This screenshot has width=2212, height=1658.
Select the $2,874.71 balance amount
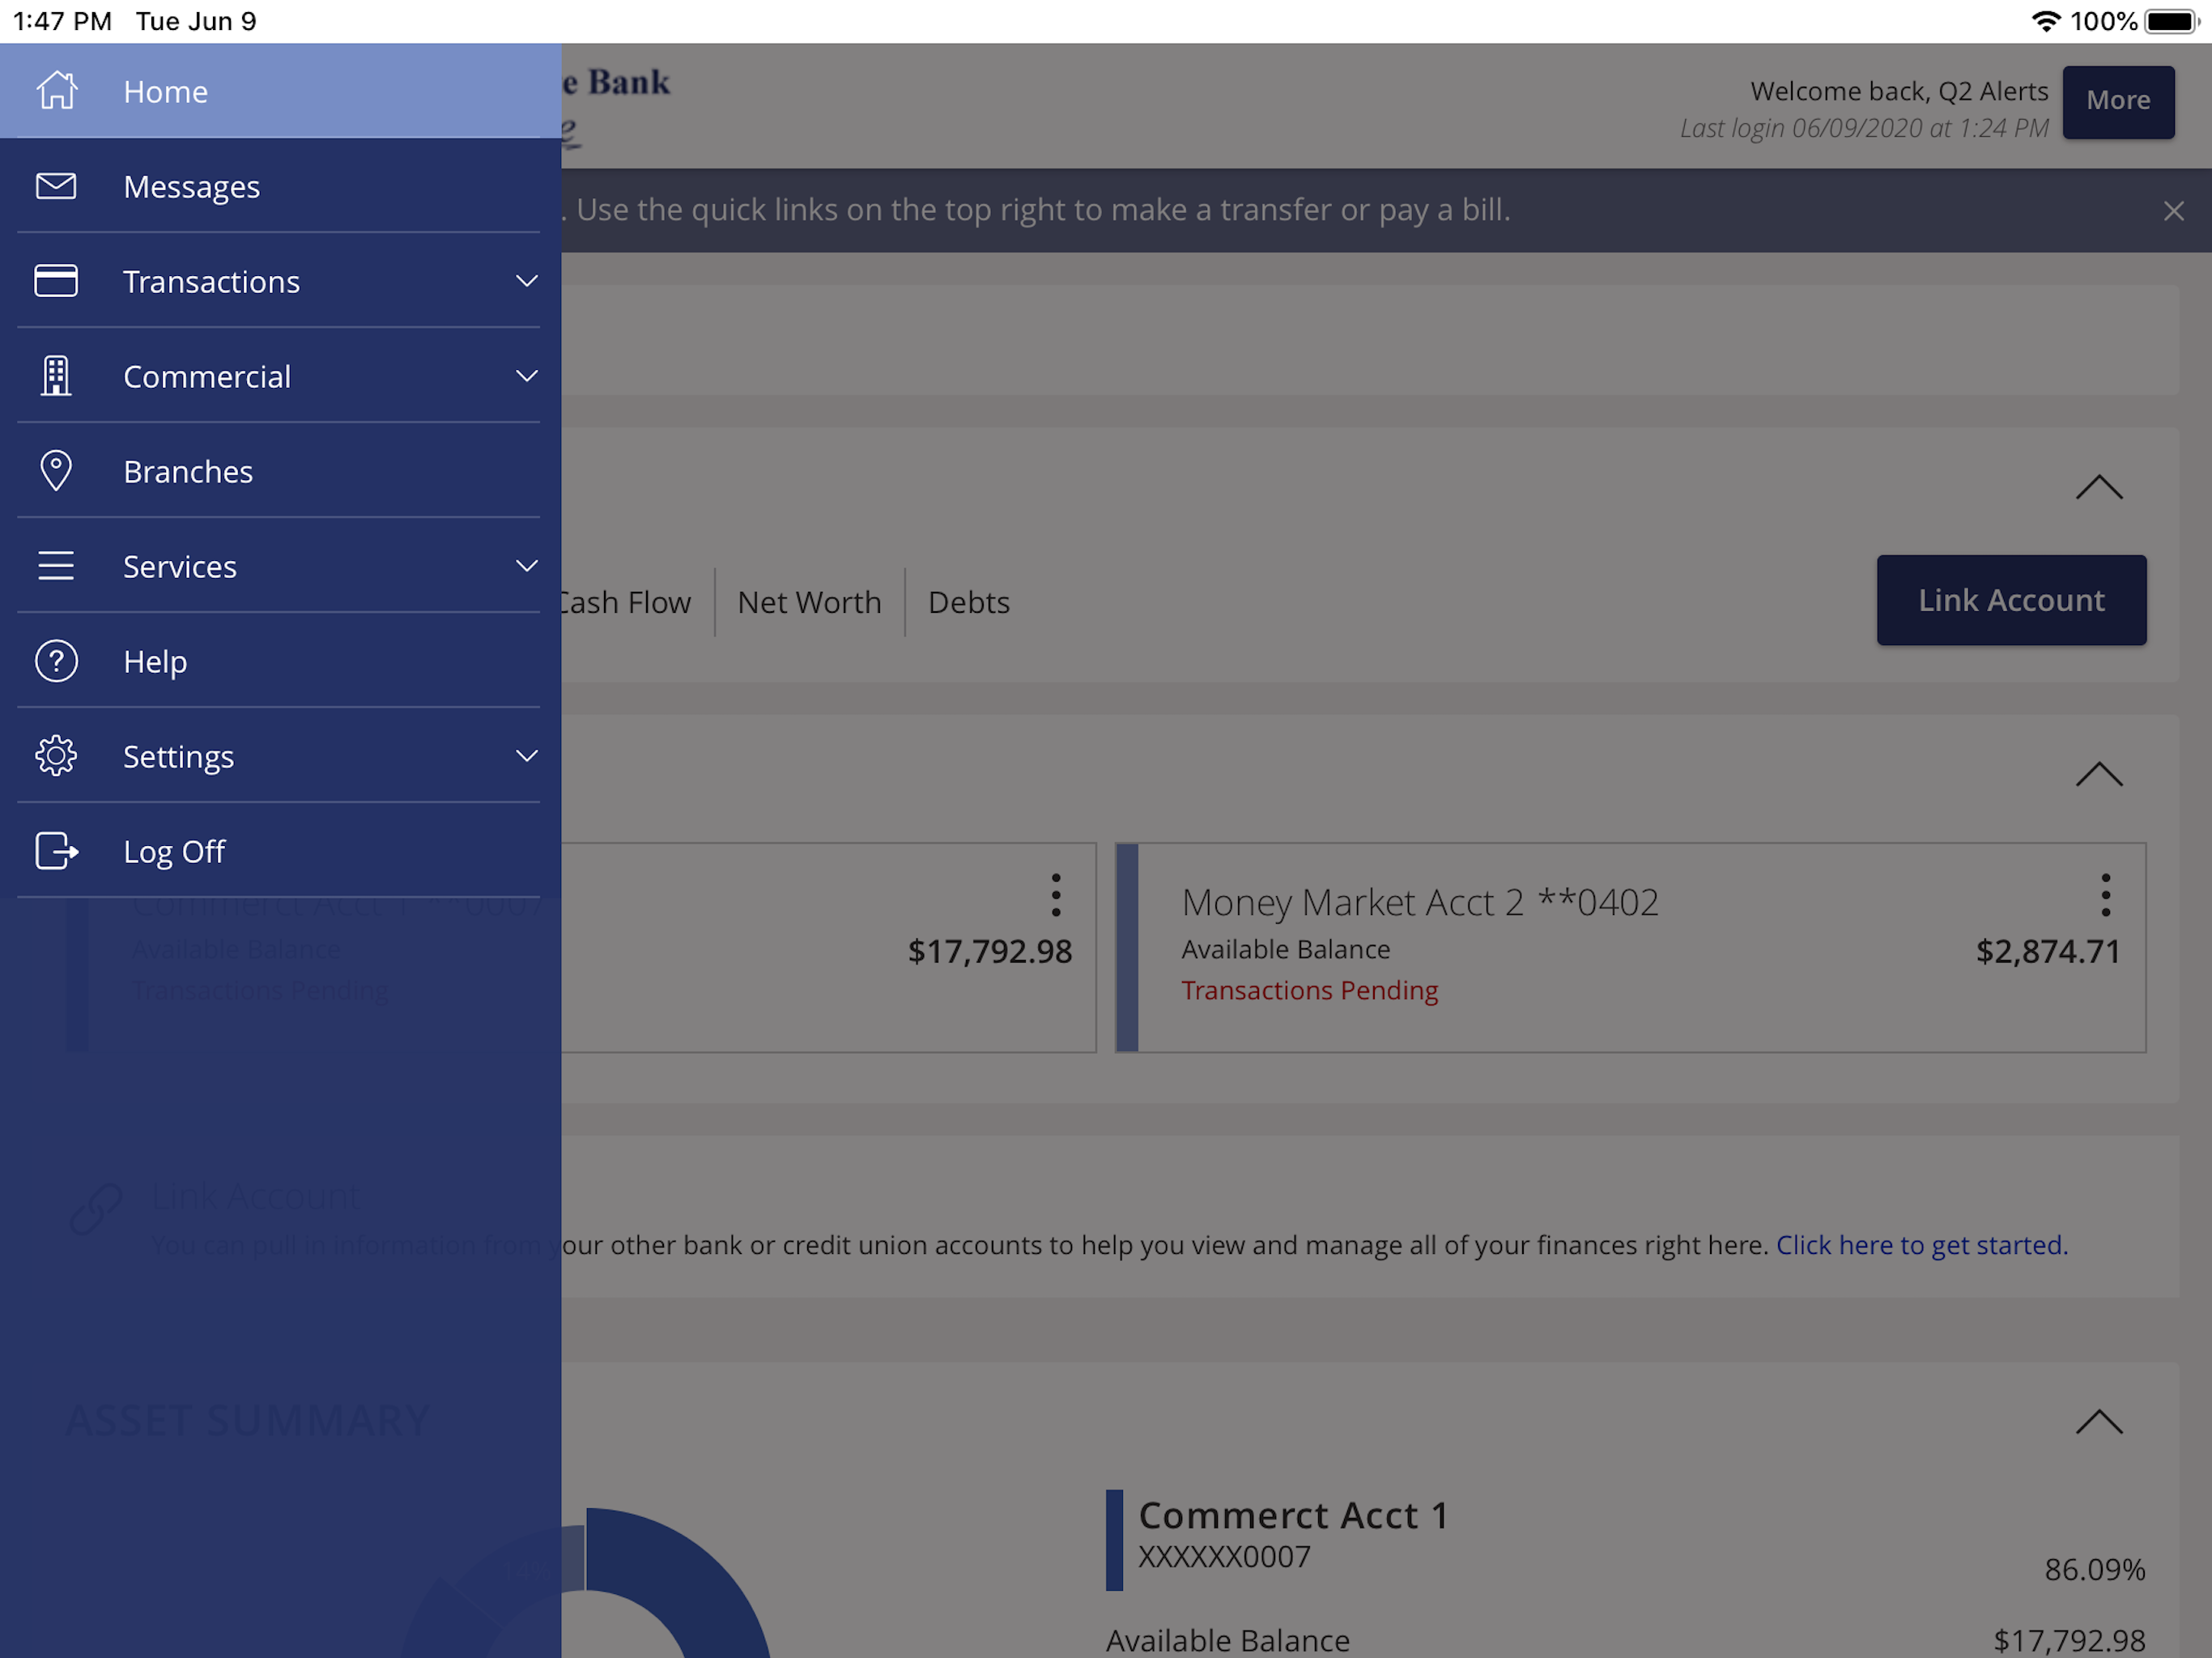[2047, 951]
